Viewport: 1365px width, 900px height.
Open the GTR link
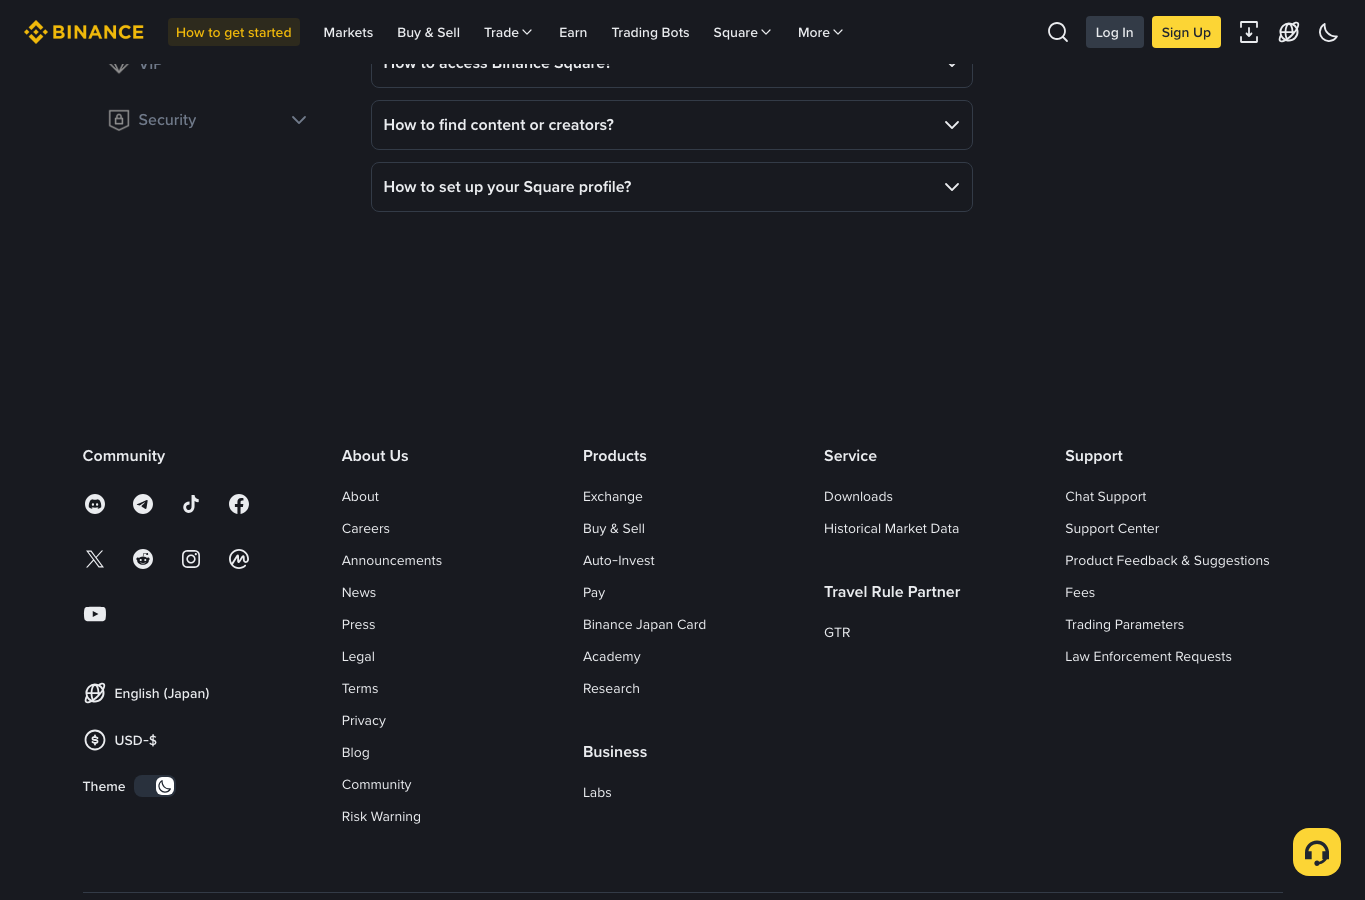837,632
